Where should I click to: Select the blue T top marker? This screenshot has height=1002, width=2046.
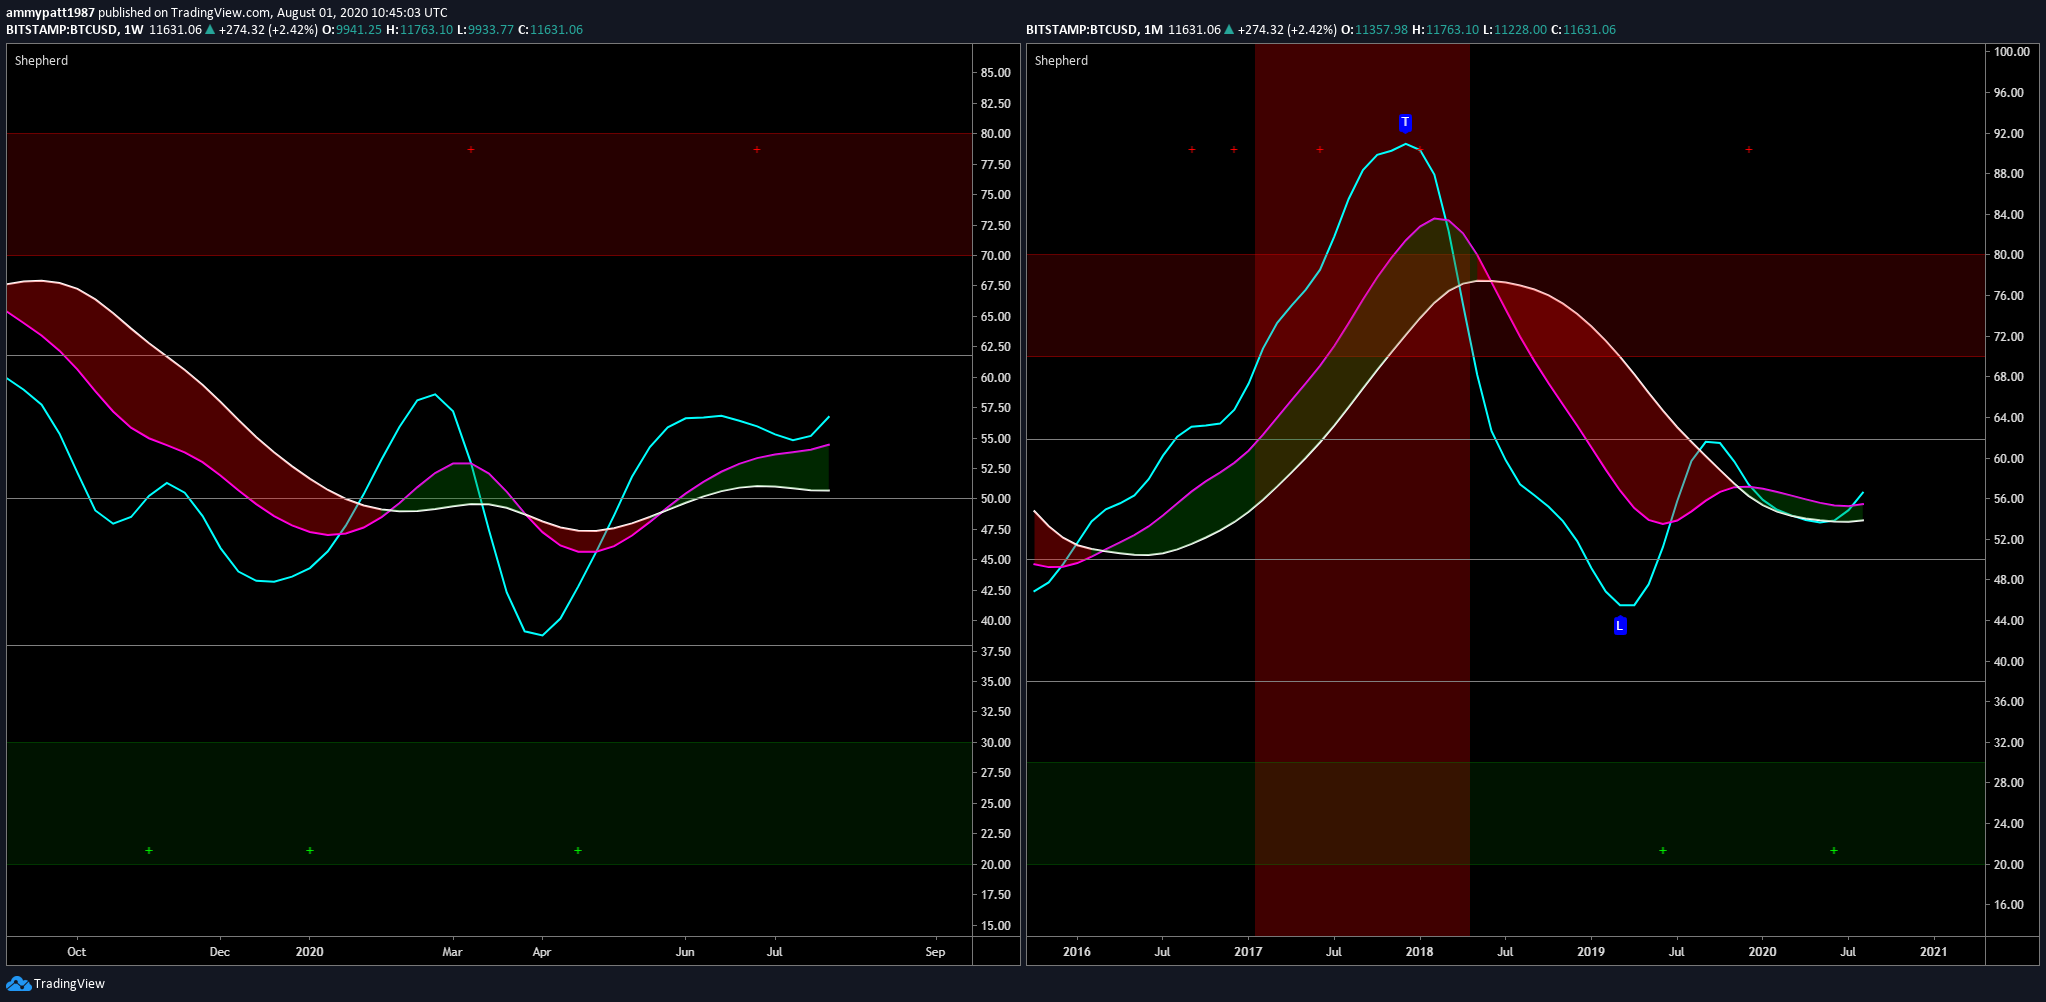[1405, 123]
